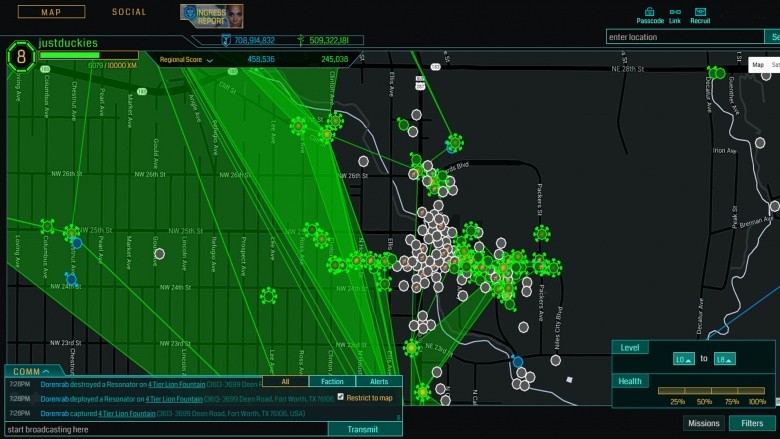Click the Filters button
Viewport: 780px width, 439px height.
click(752, 423)
